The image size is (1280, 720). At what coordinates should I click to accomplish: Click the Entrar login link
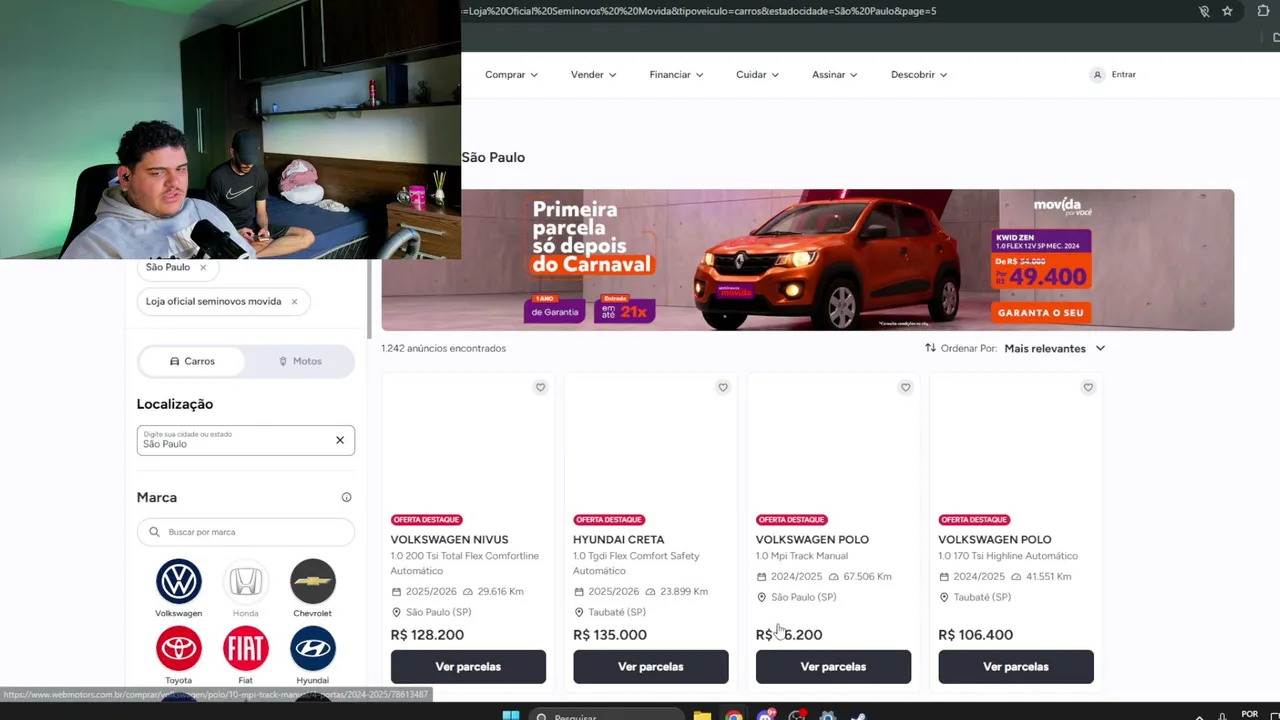pos(1123,74)
